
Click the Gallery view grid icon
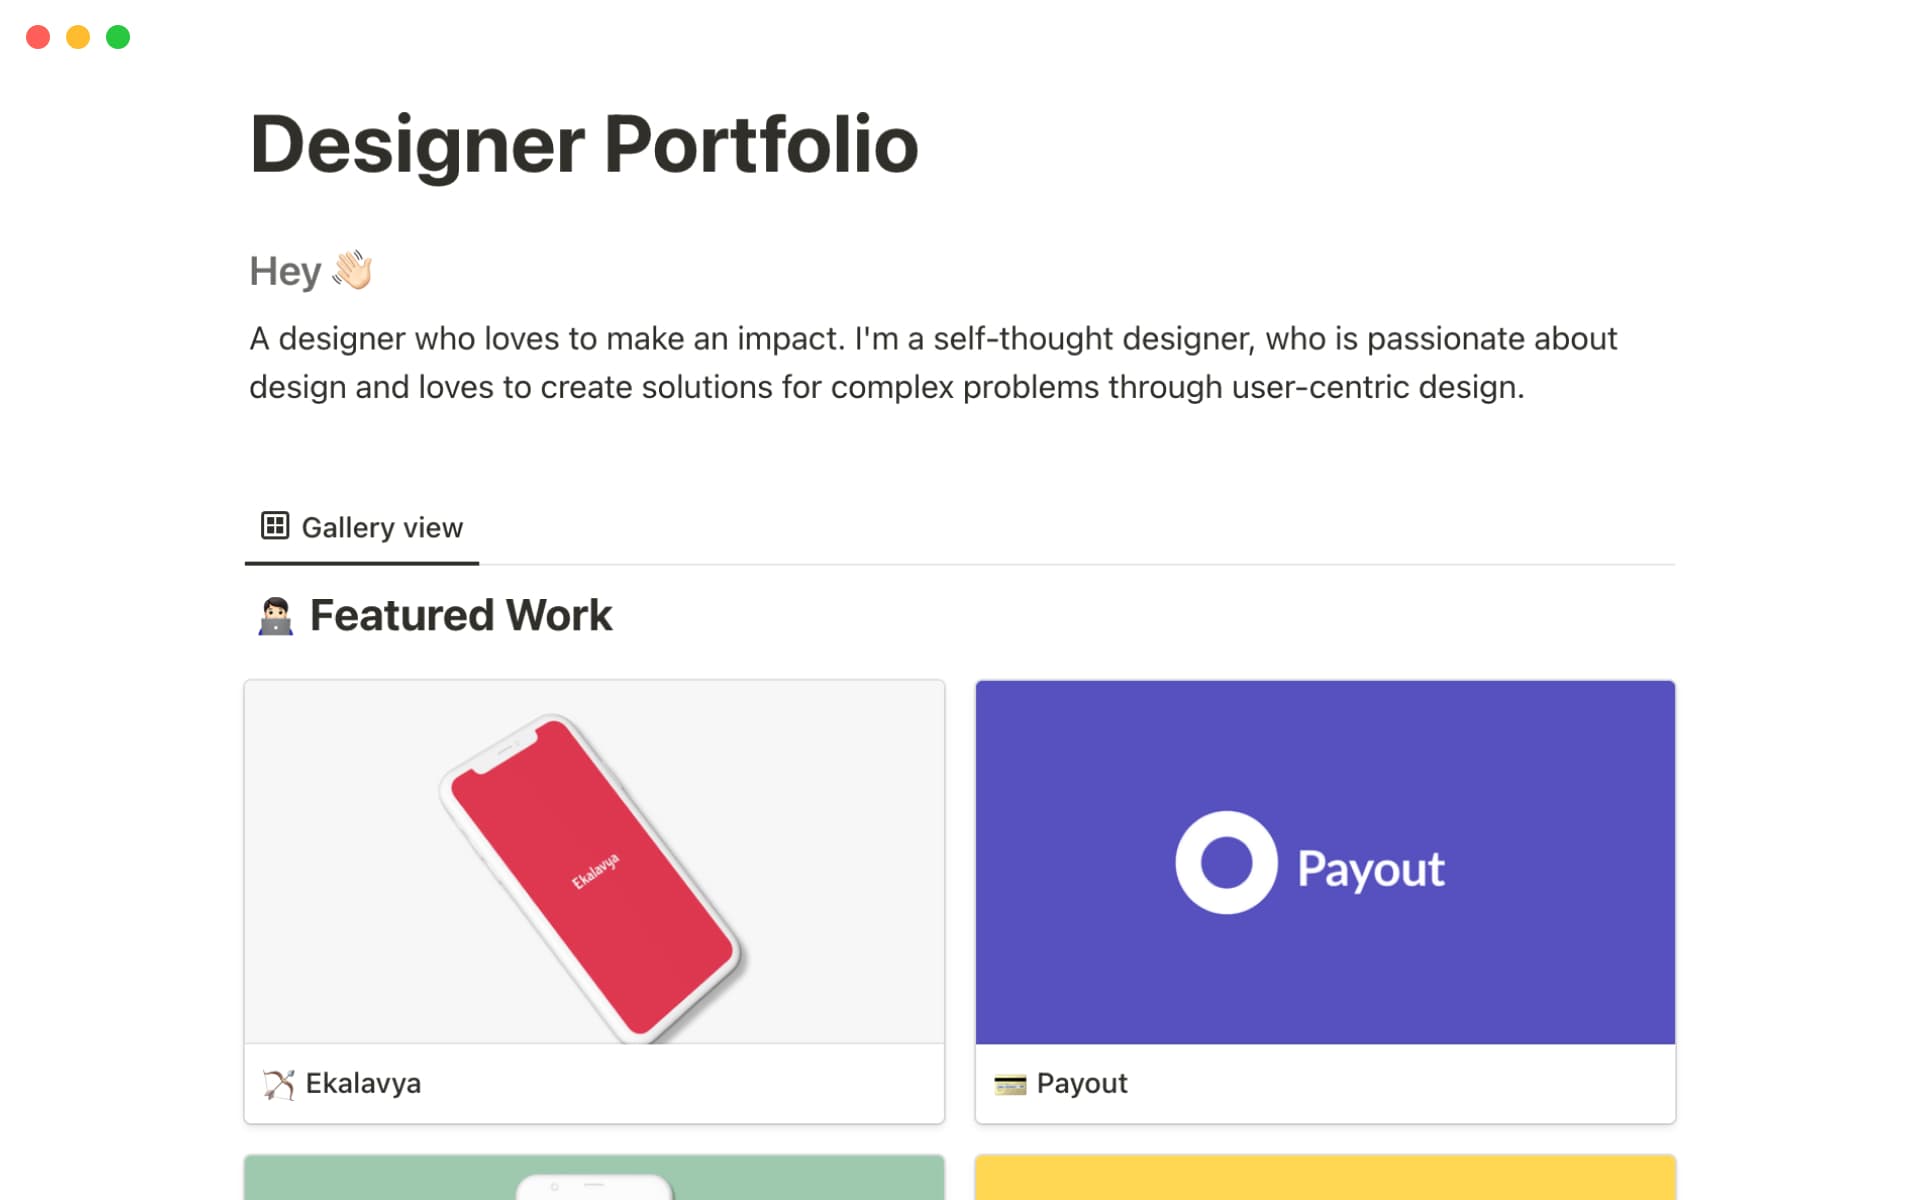275,525
